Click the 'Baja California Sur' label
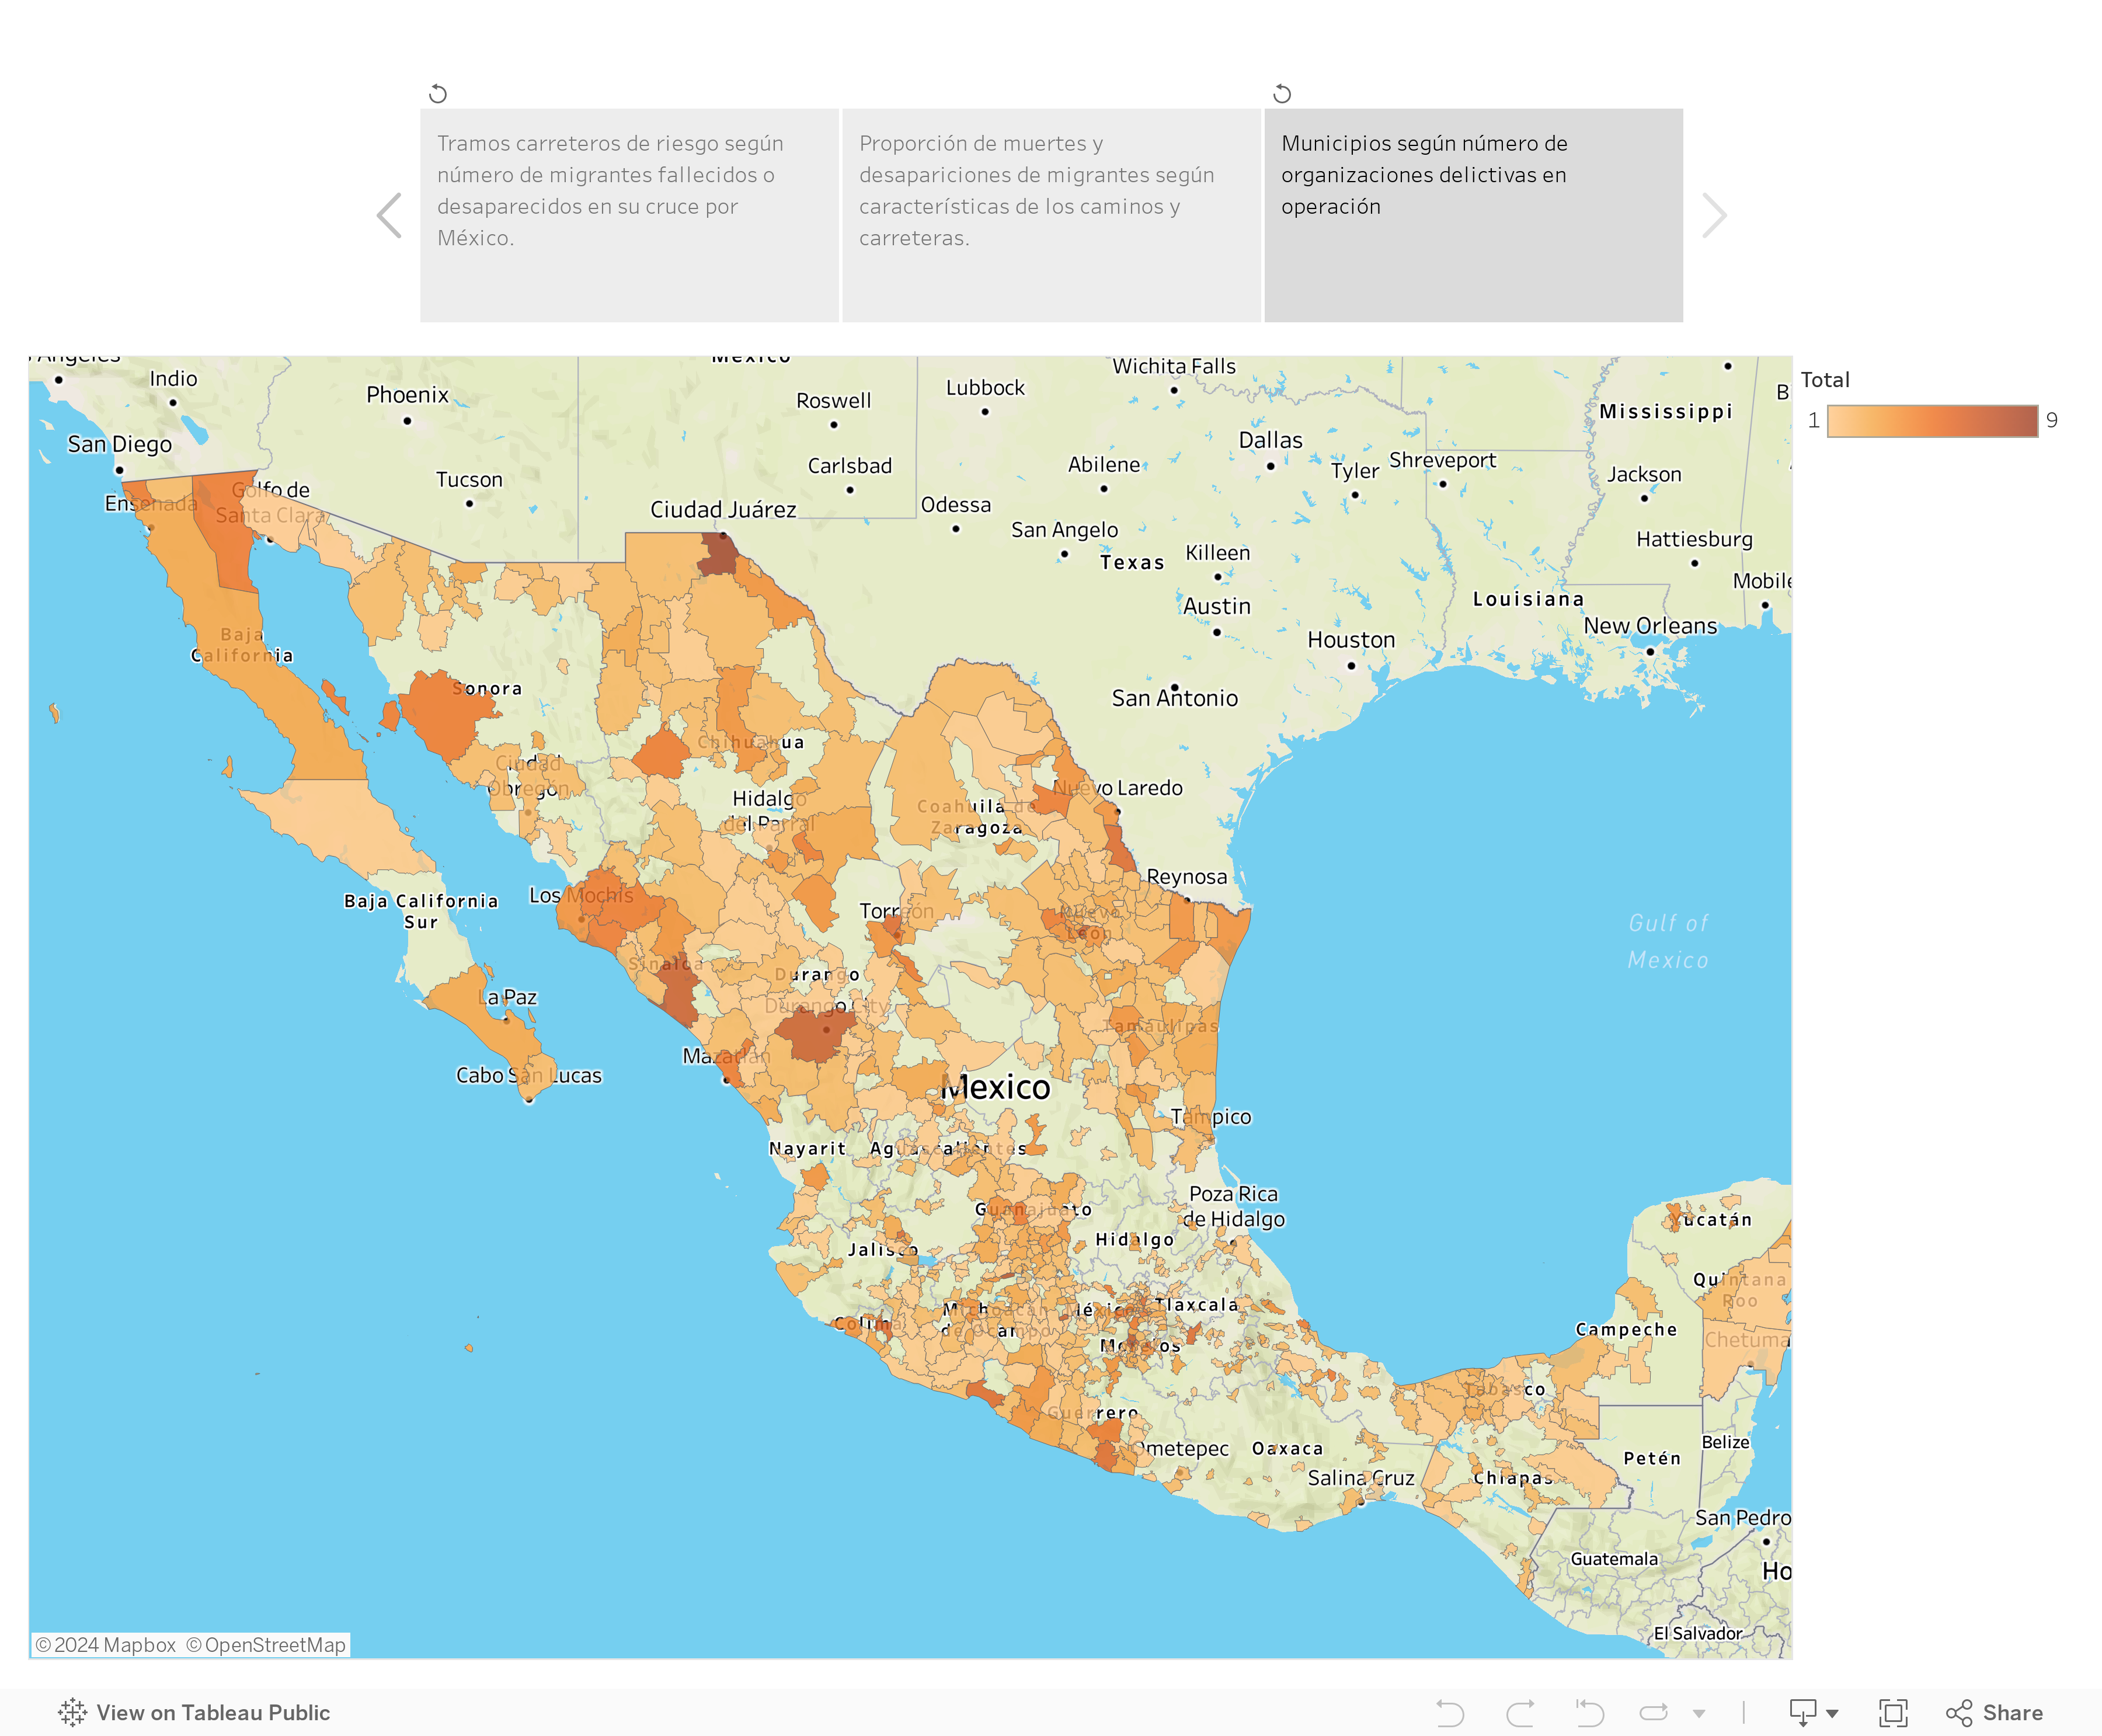Screen dimensions: 2102x1736 pyautogui.click(x=421, y=911)
